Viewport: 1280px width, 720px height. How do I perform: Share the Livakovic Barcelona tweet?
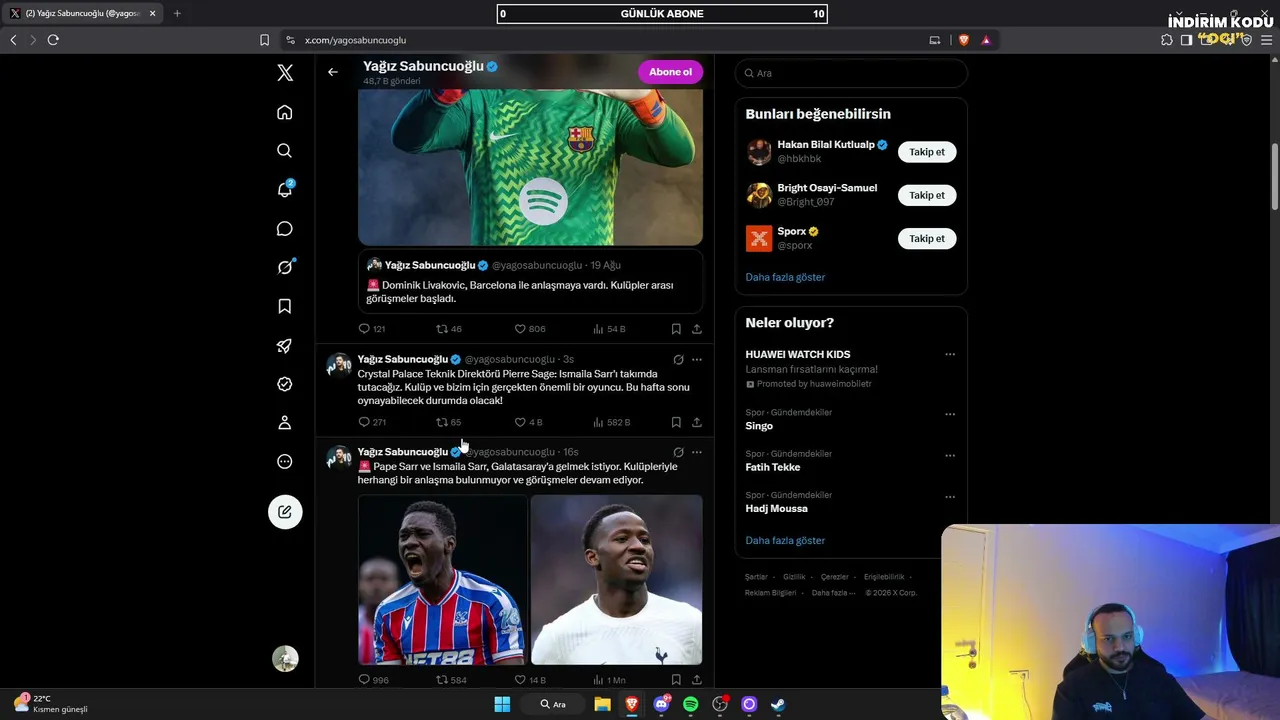[697, 329]
